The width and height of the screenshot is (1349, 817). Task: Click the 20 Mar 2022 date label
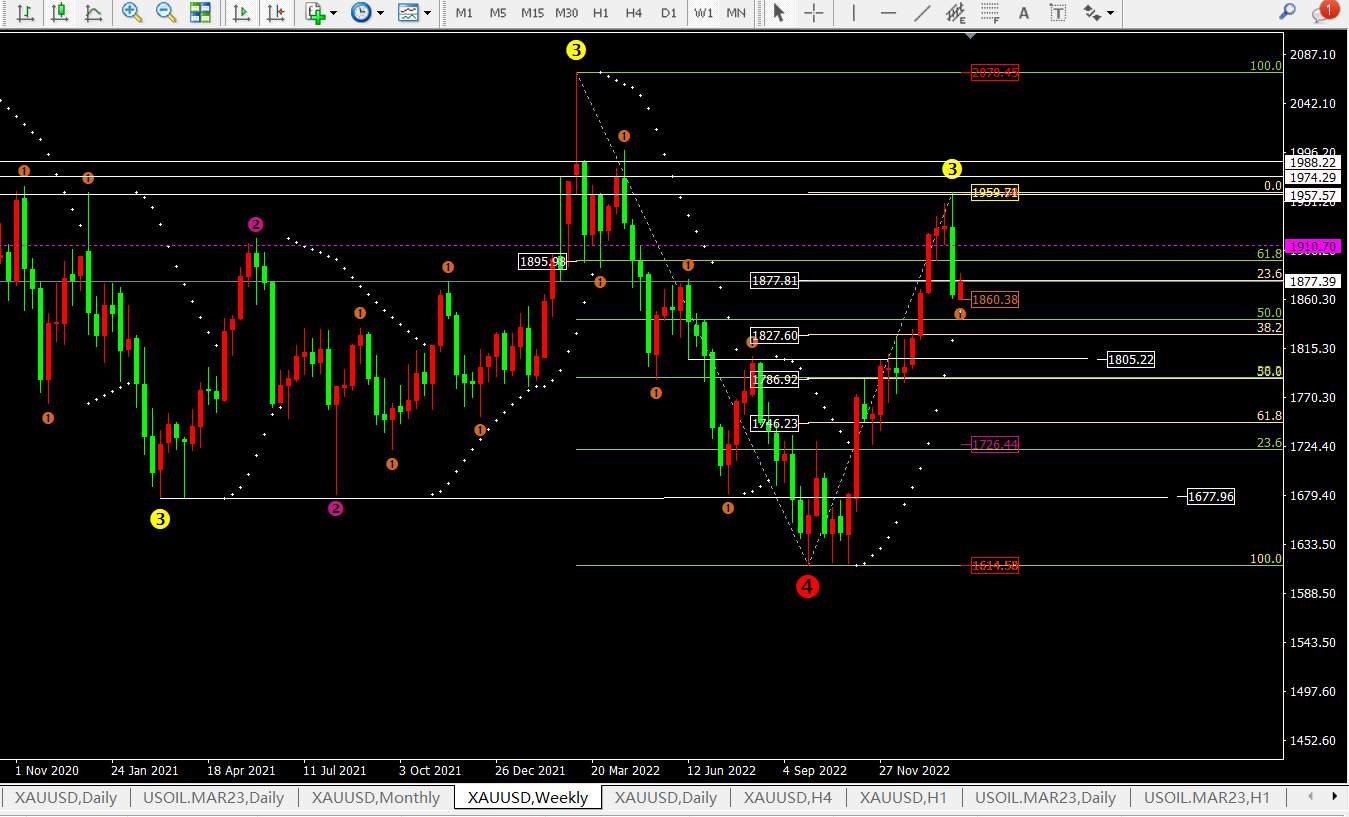pos(625,771)
